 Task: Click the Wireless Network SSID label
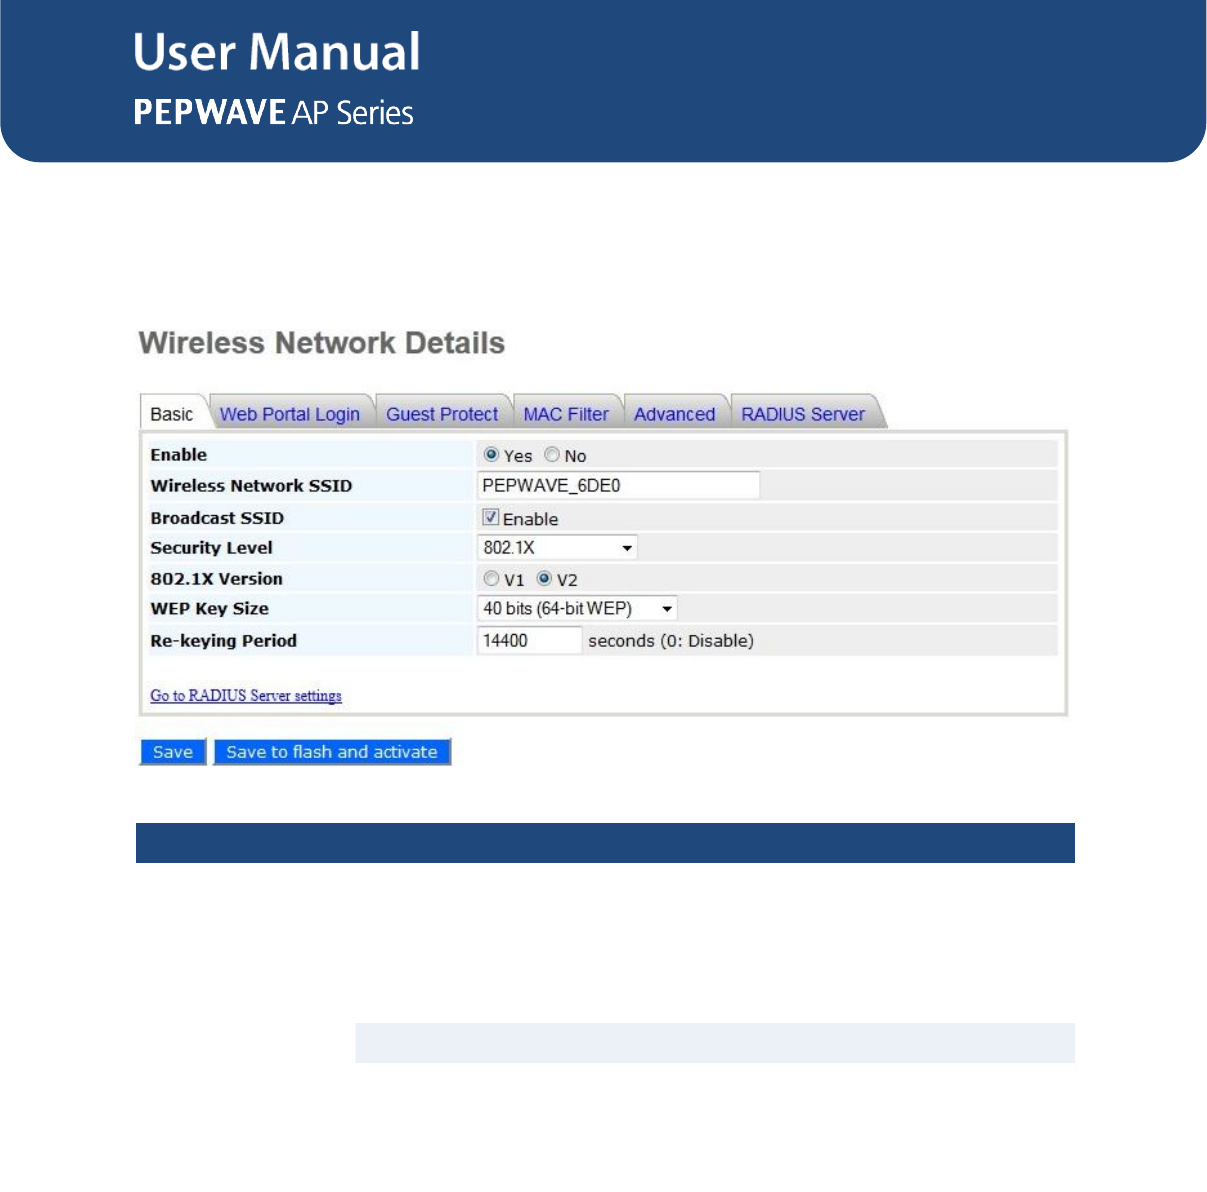[x=251, y=486]
